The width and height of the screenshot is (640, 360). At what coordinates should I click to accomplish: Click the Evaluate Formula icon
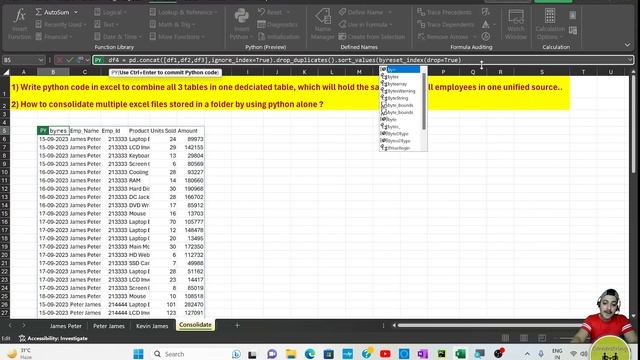pyautogui.click(x=485, y=37)
